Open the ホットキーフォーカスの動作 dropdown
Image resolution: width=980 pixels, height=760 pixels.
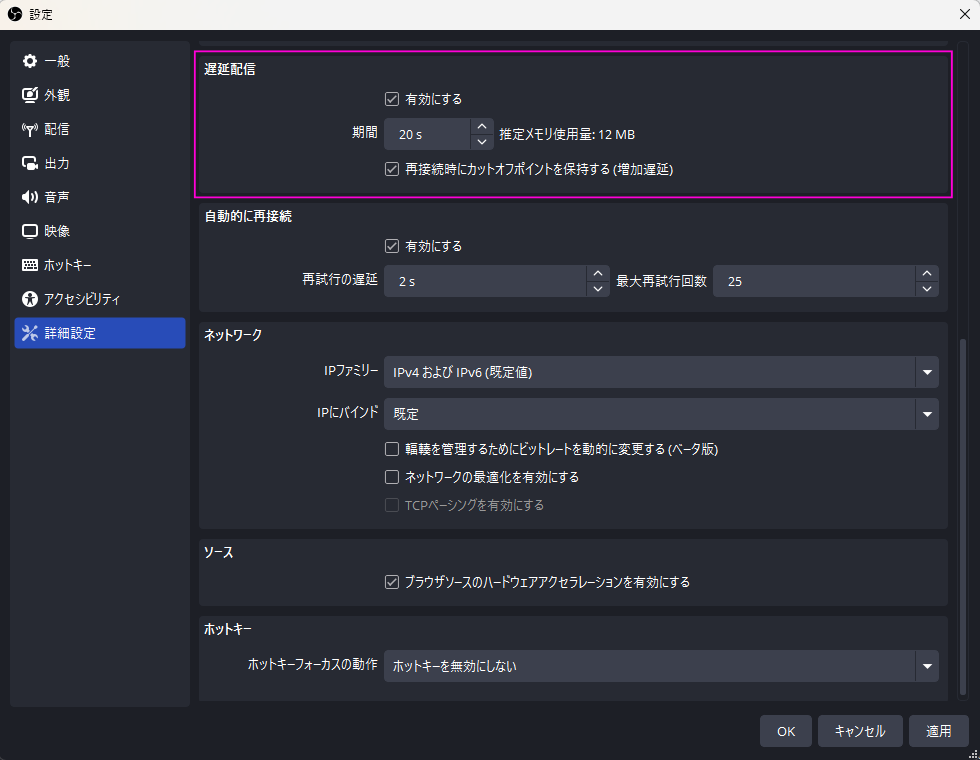[661, 666]
